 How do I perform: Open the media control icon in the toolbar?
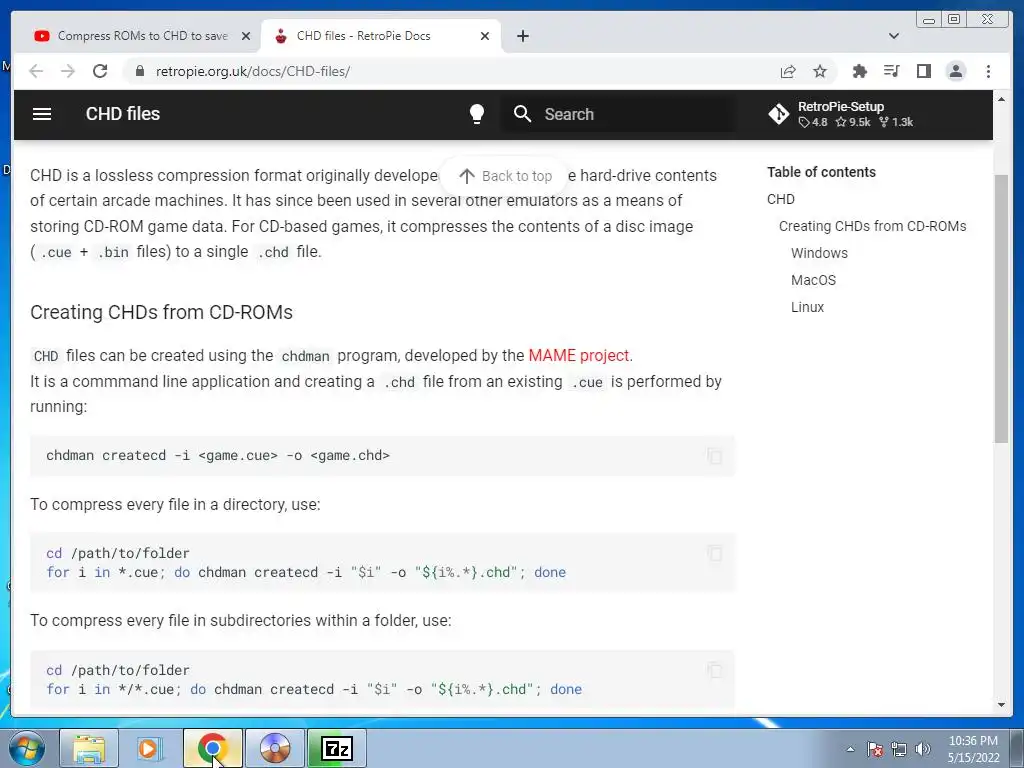coord(891,71)
